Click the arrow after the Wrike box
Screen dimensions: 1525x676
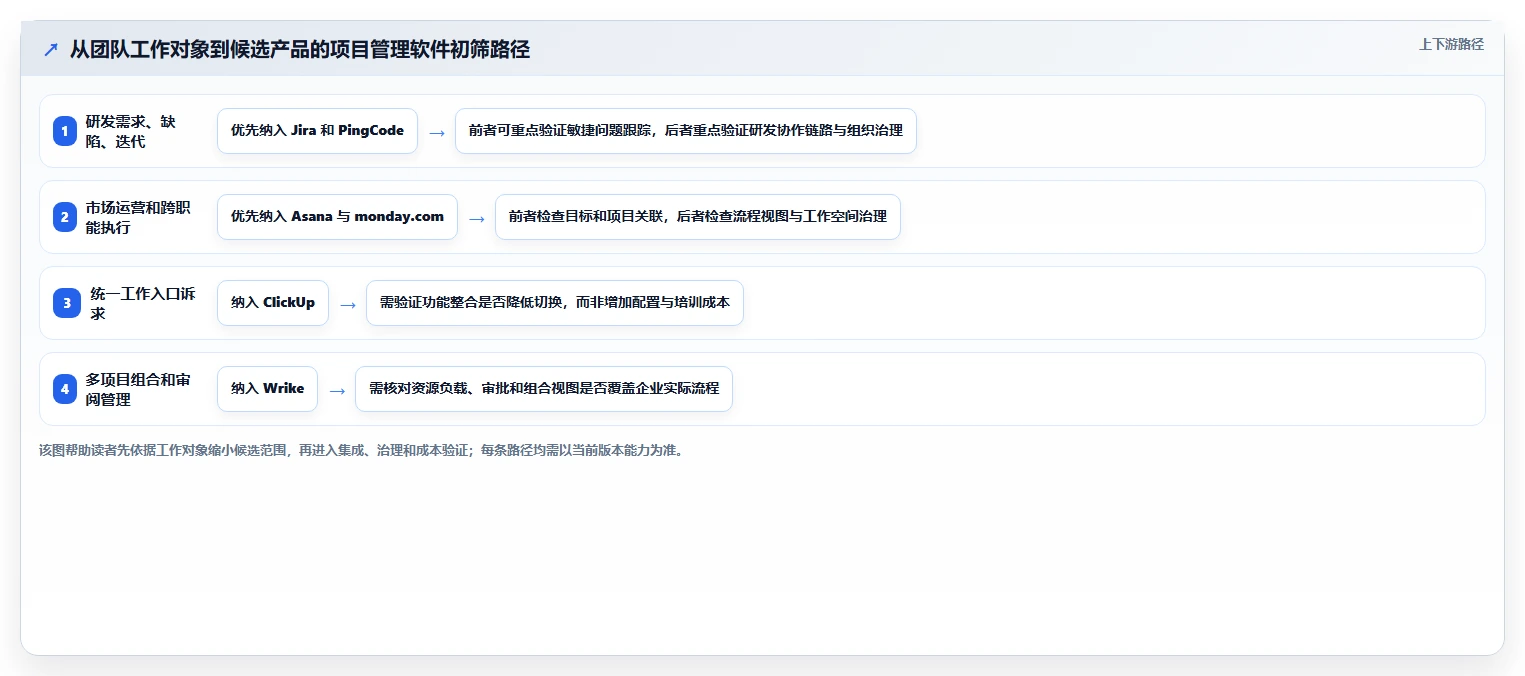(337, 390)
